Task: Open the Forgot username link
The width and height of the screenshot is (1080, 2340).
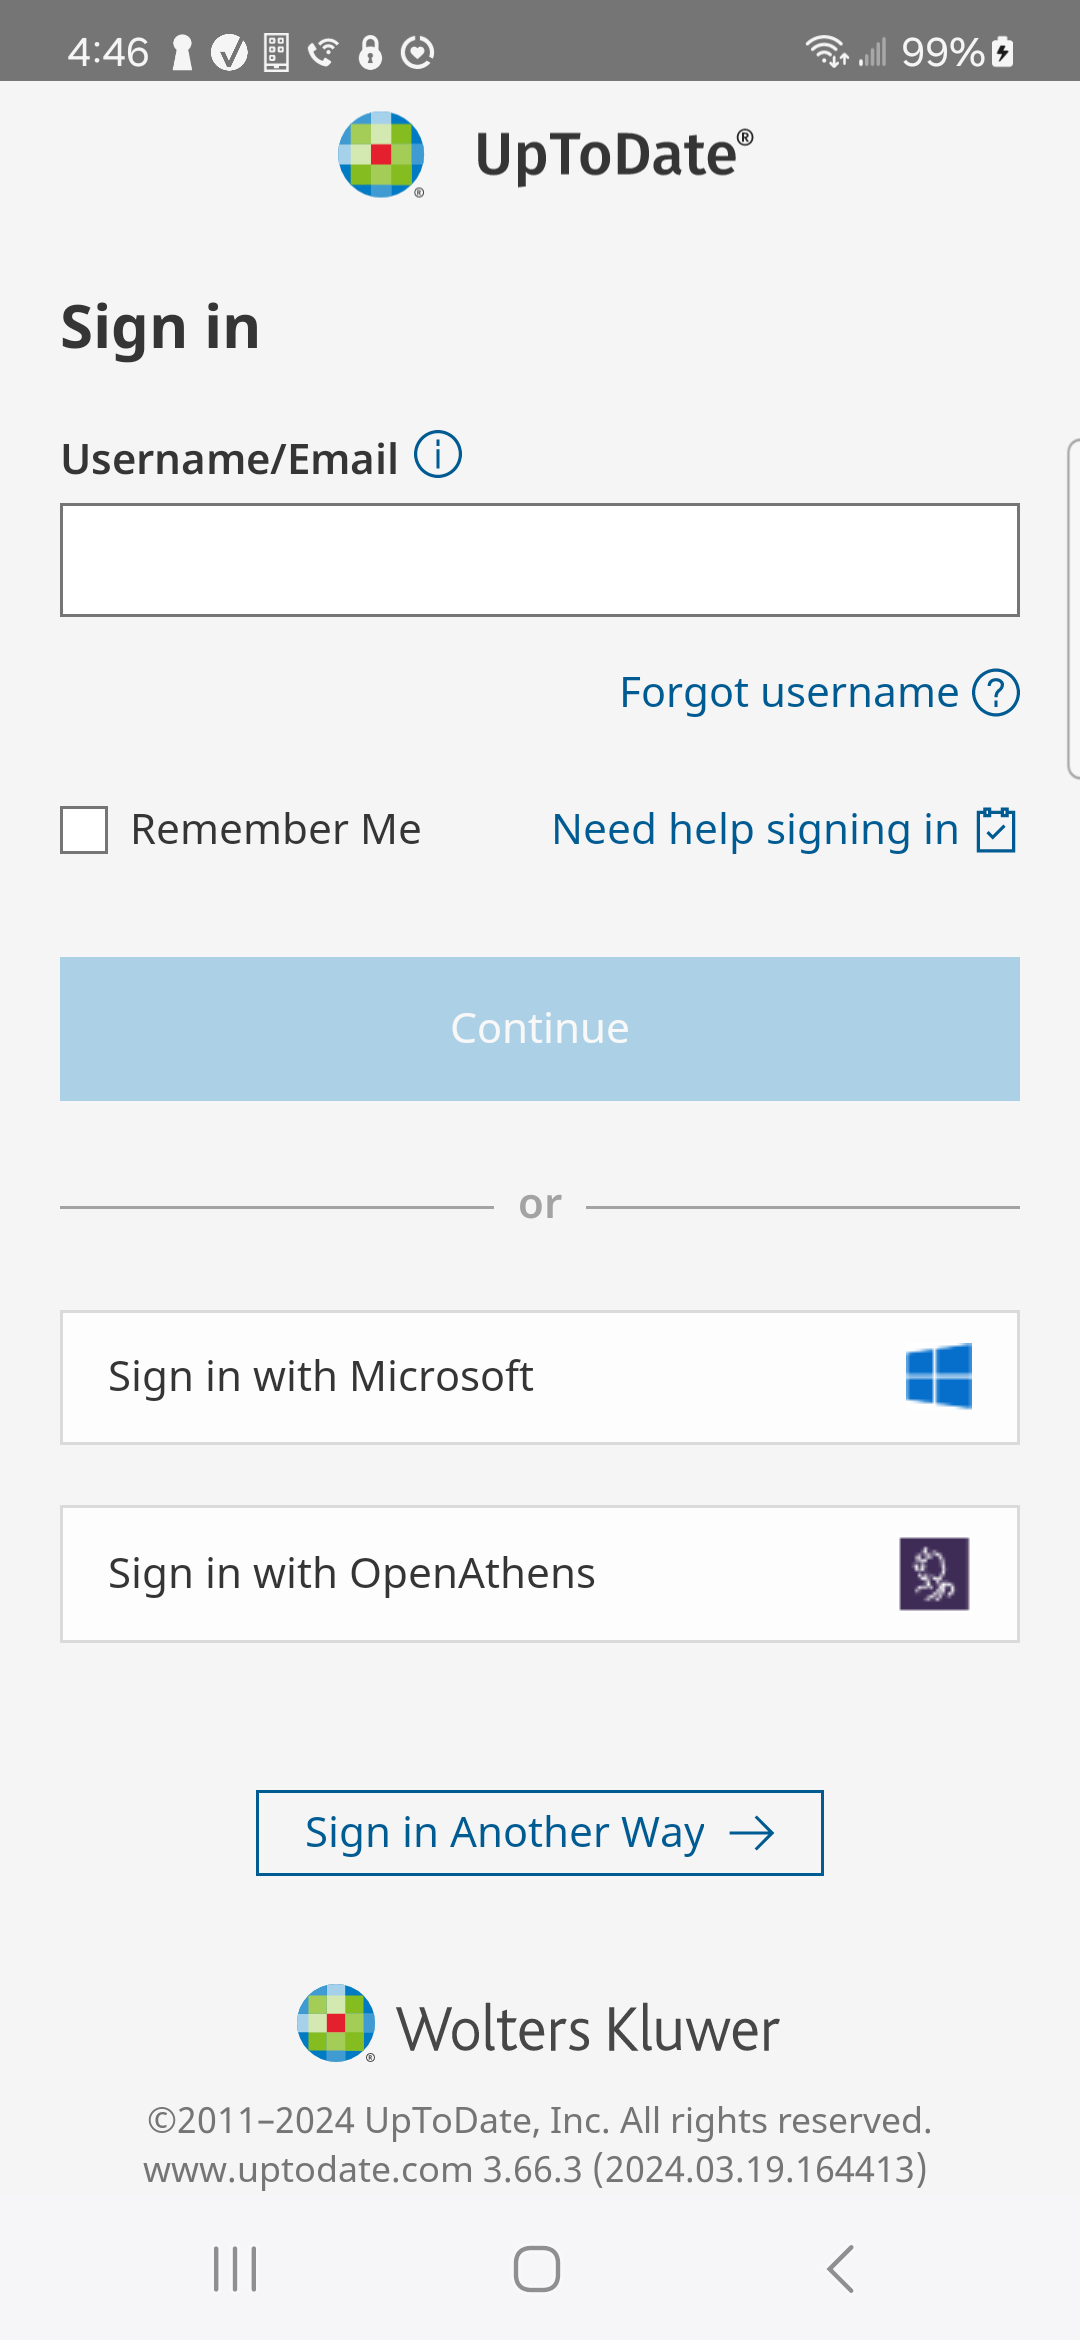Action: (788, 693)
